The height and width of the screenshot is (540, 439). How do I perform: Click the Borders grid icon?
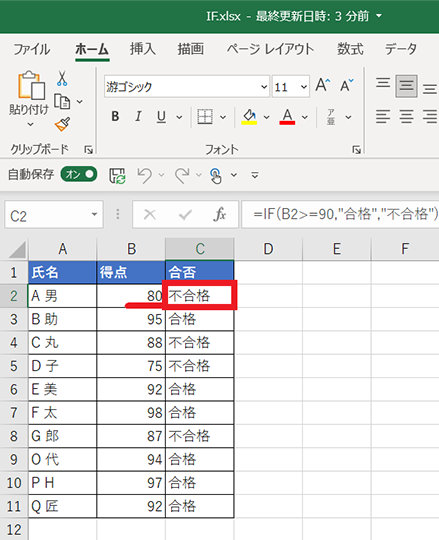pyautogui.click(x=205, y=117)
